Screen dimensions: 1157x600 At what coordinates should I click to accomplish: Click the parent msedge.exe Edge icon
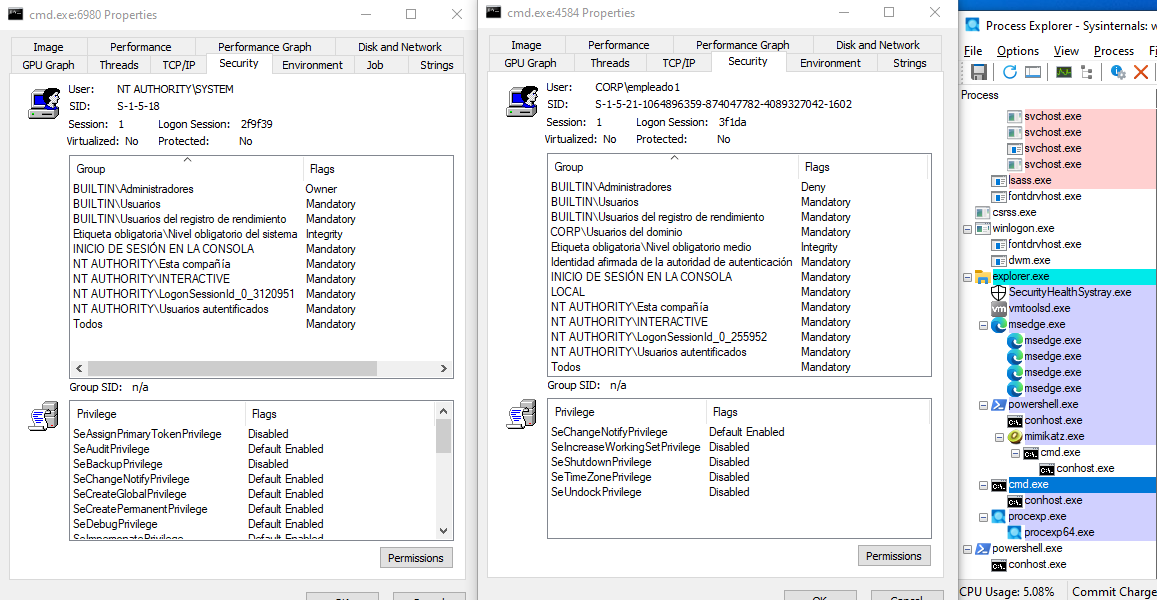tap(998, 325)
